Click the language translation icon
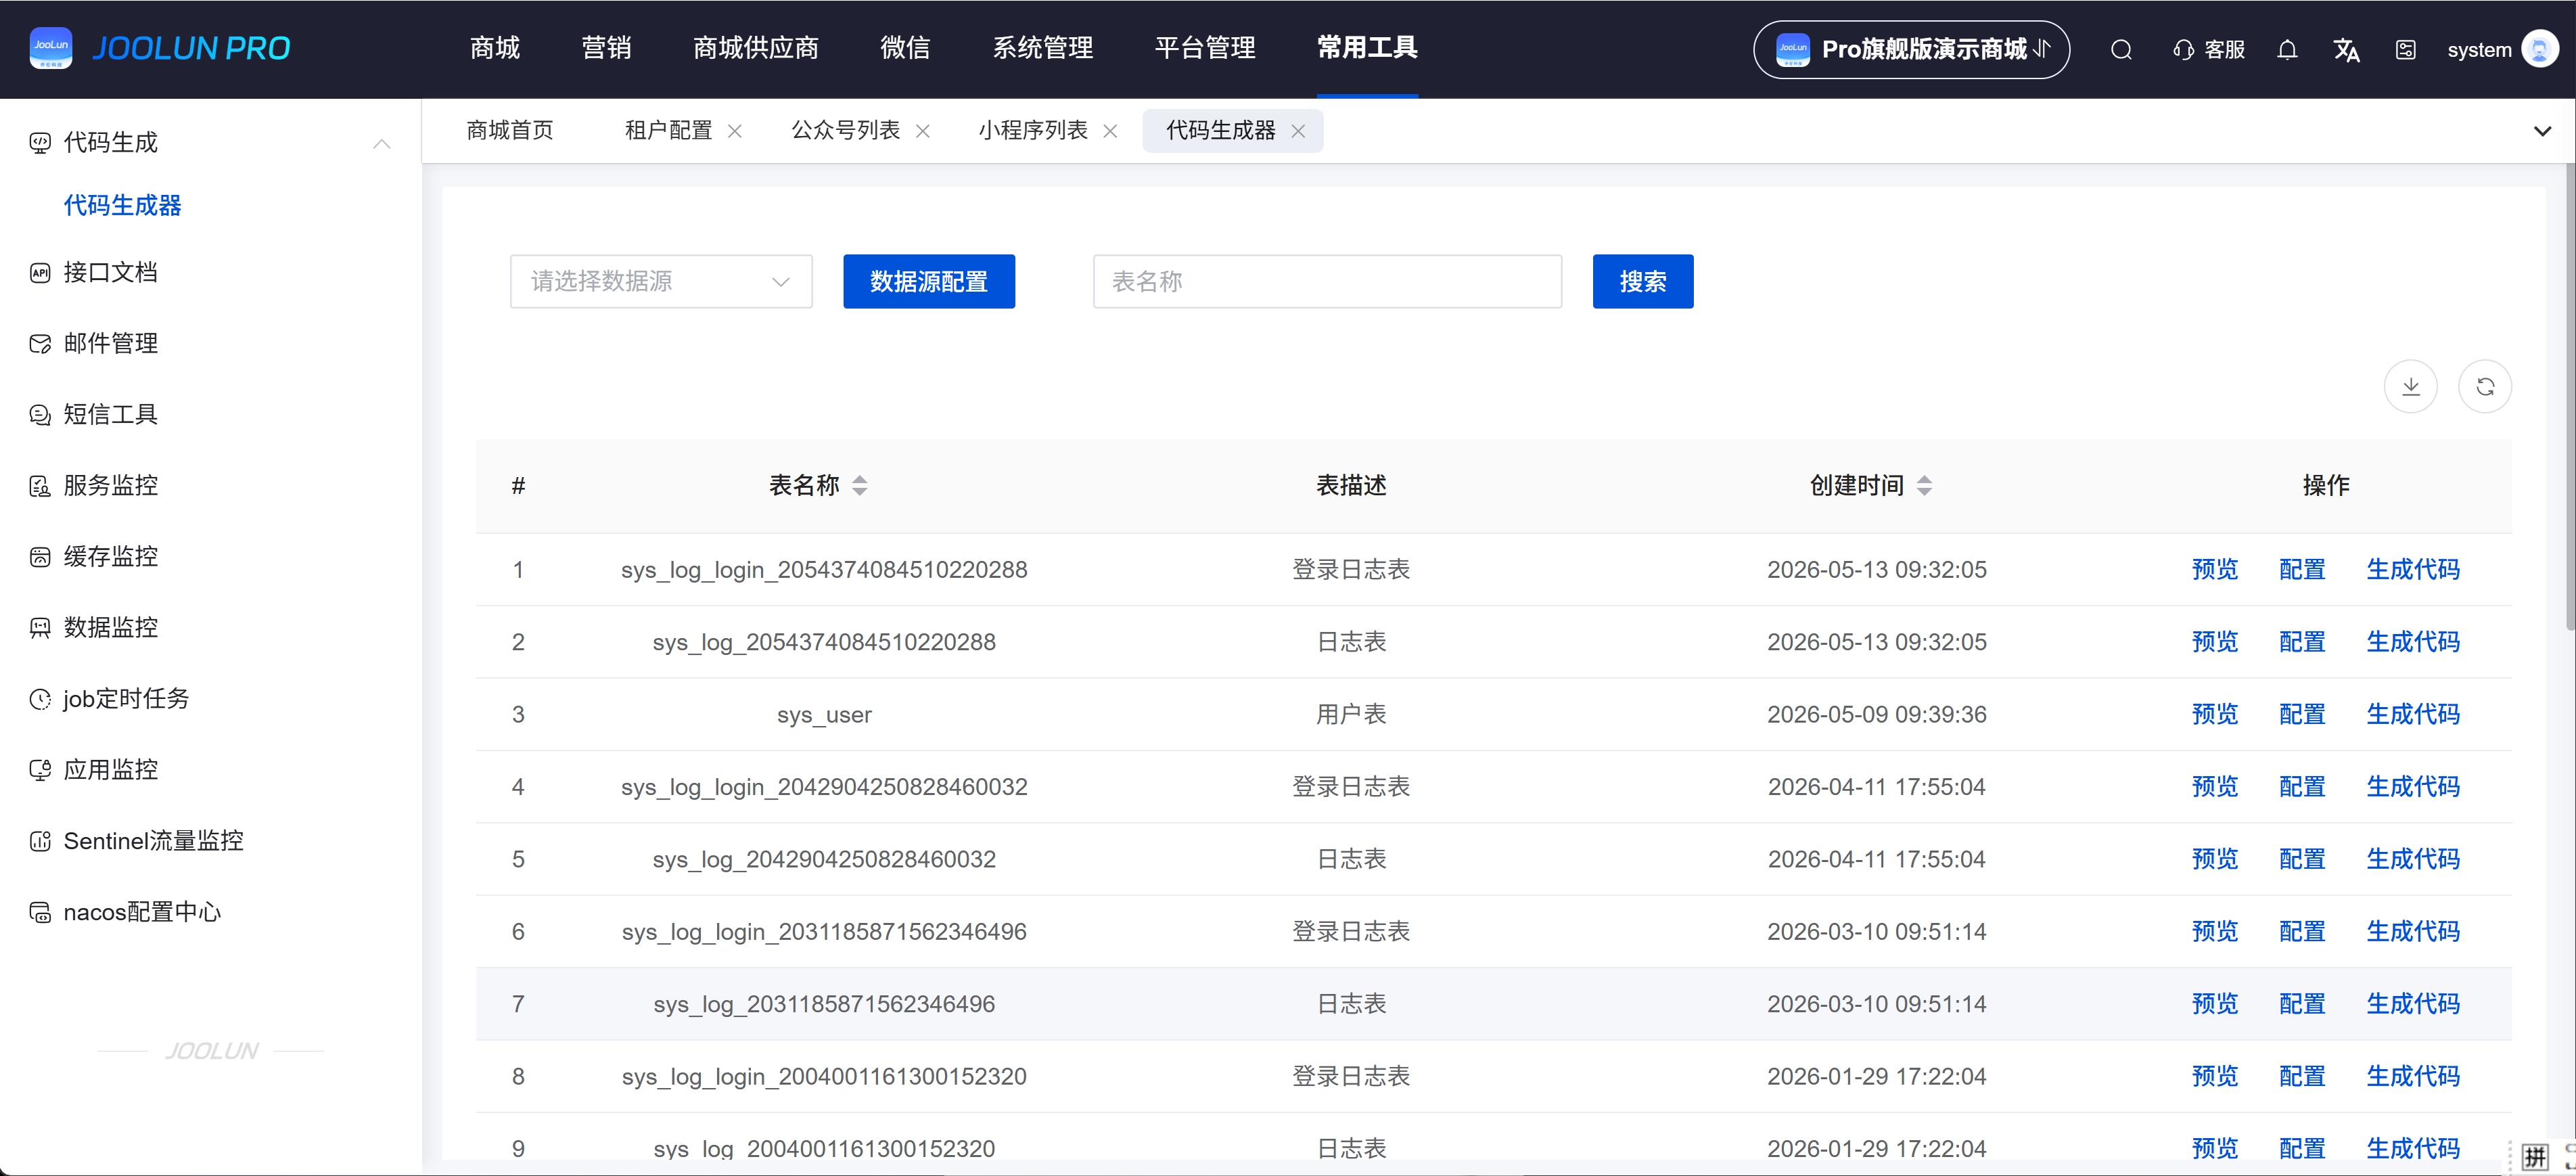Screen dimensions: 2576x1176 click(2346, 50)
